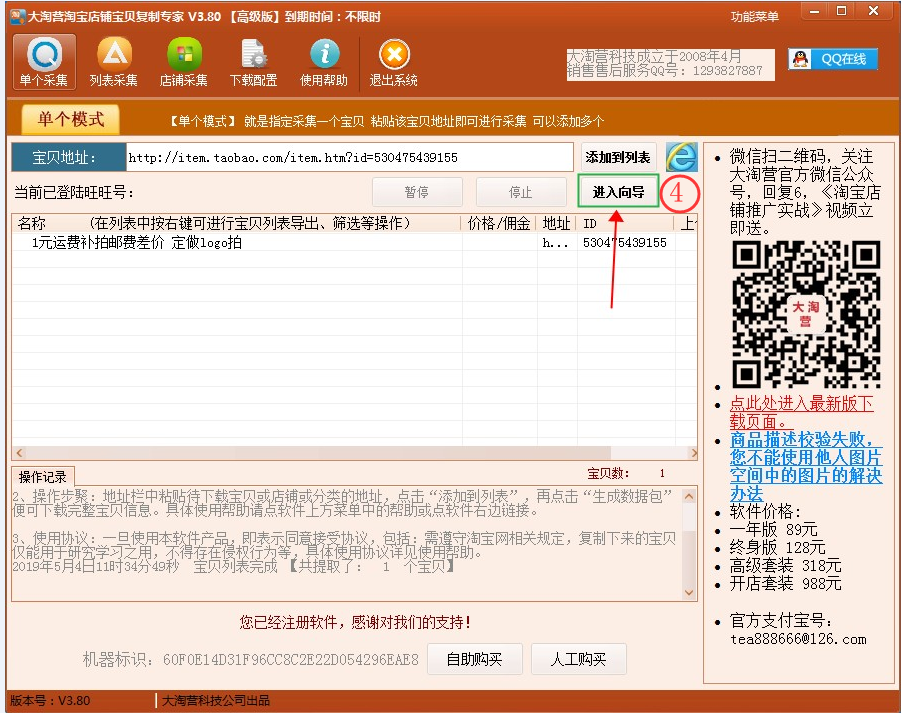This screenshot has width=901, height=713.
Task: Minimize the application window
Action: (x=815, y=11)
